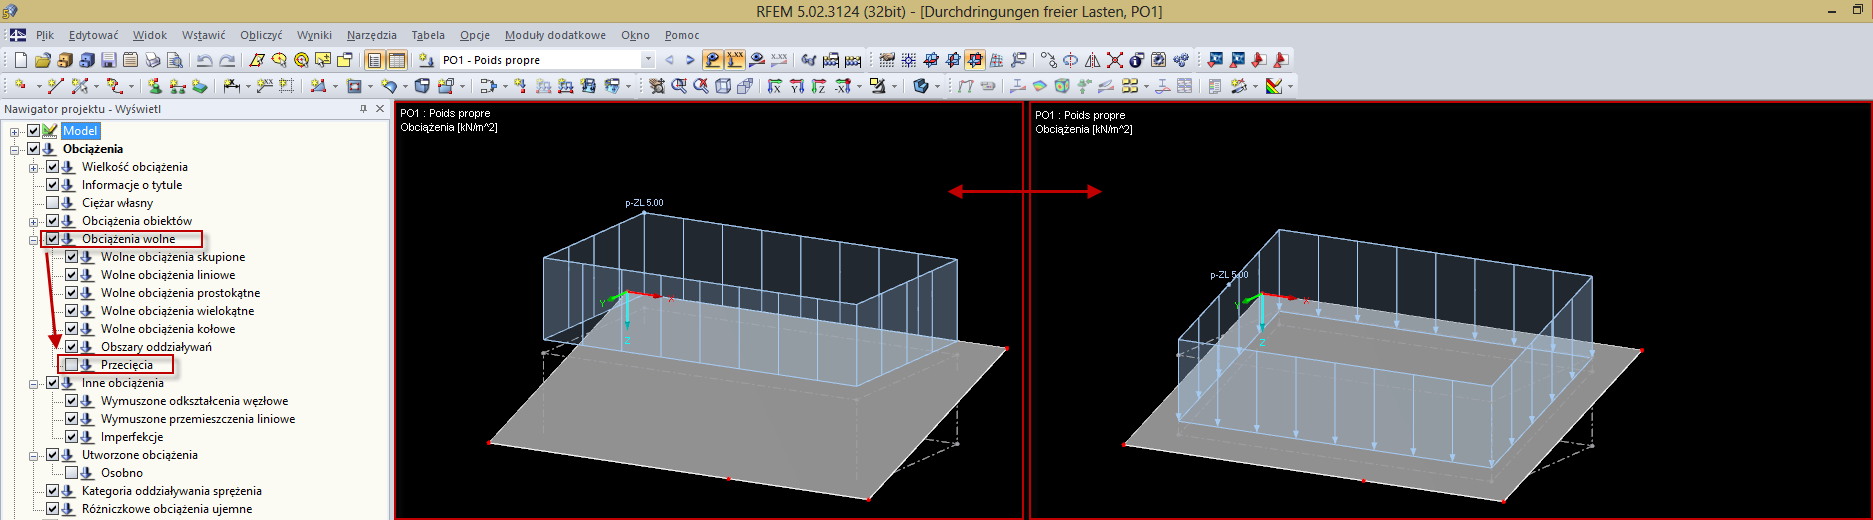Toggle the table panel icon

pos(397,60)
